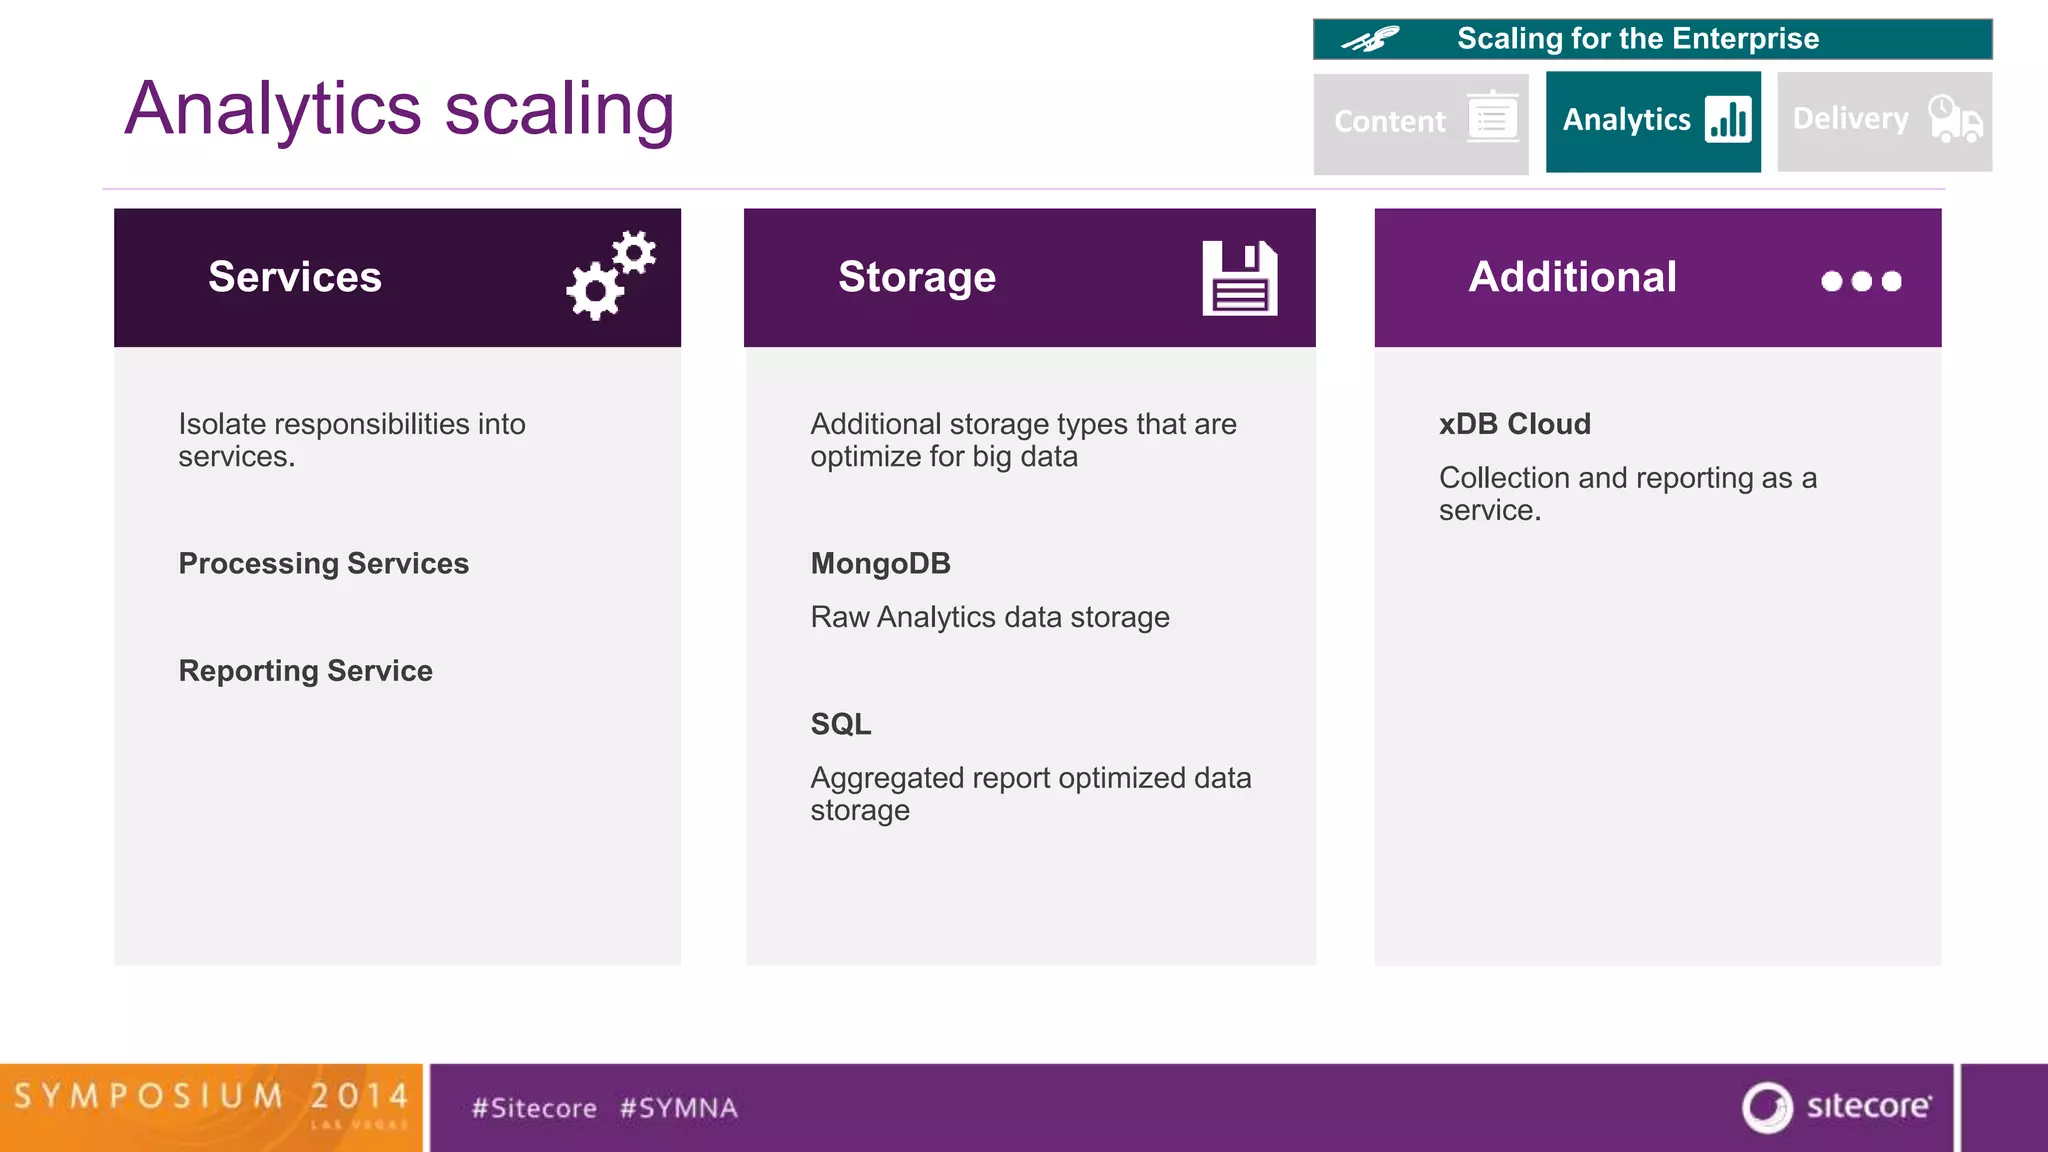This screenshot has height=1152, width=2048.
Task: Click the MongoDB heading
Action: [881, 564]
